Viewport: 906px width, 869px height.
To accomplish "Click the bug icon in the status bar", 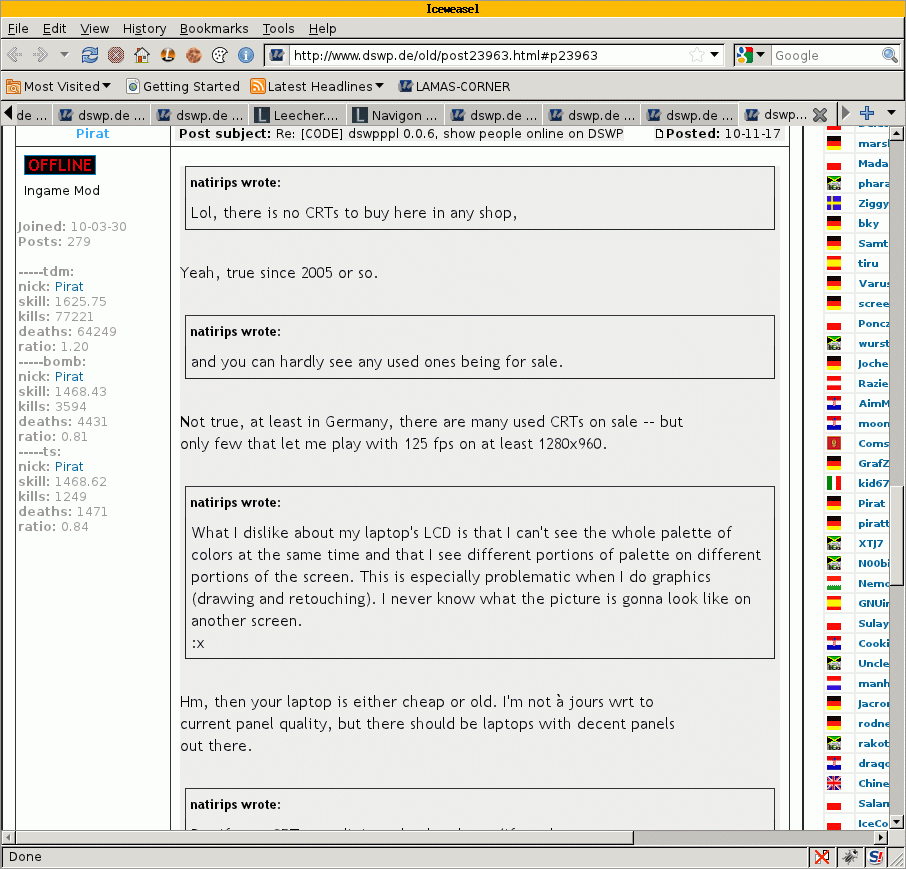I will (849, 857).
